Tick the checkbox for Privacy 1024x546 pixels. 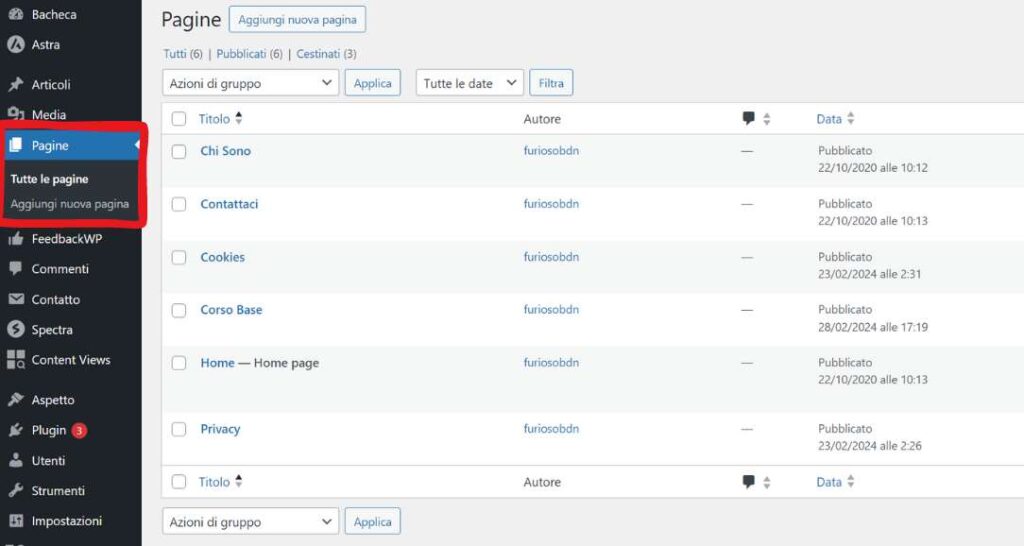click(x=179, y=429)
